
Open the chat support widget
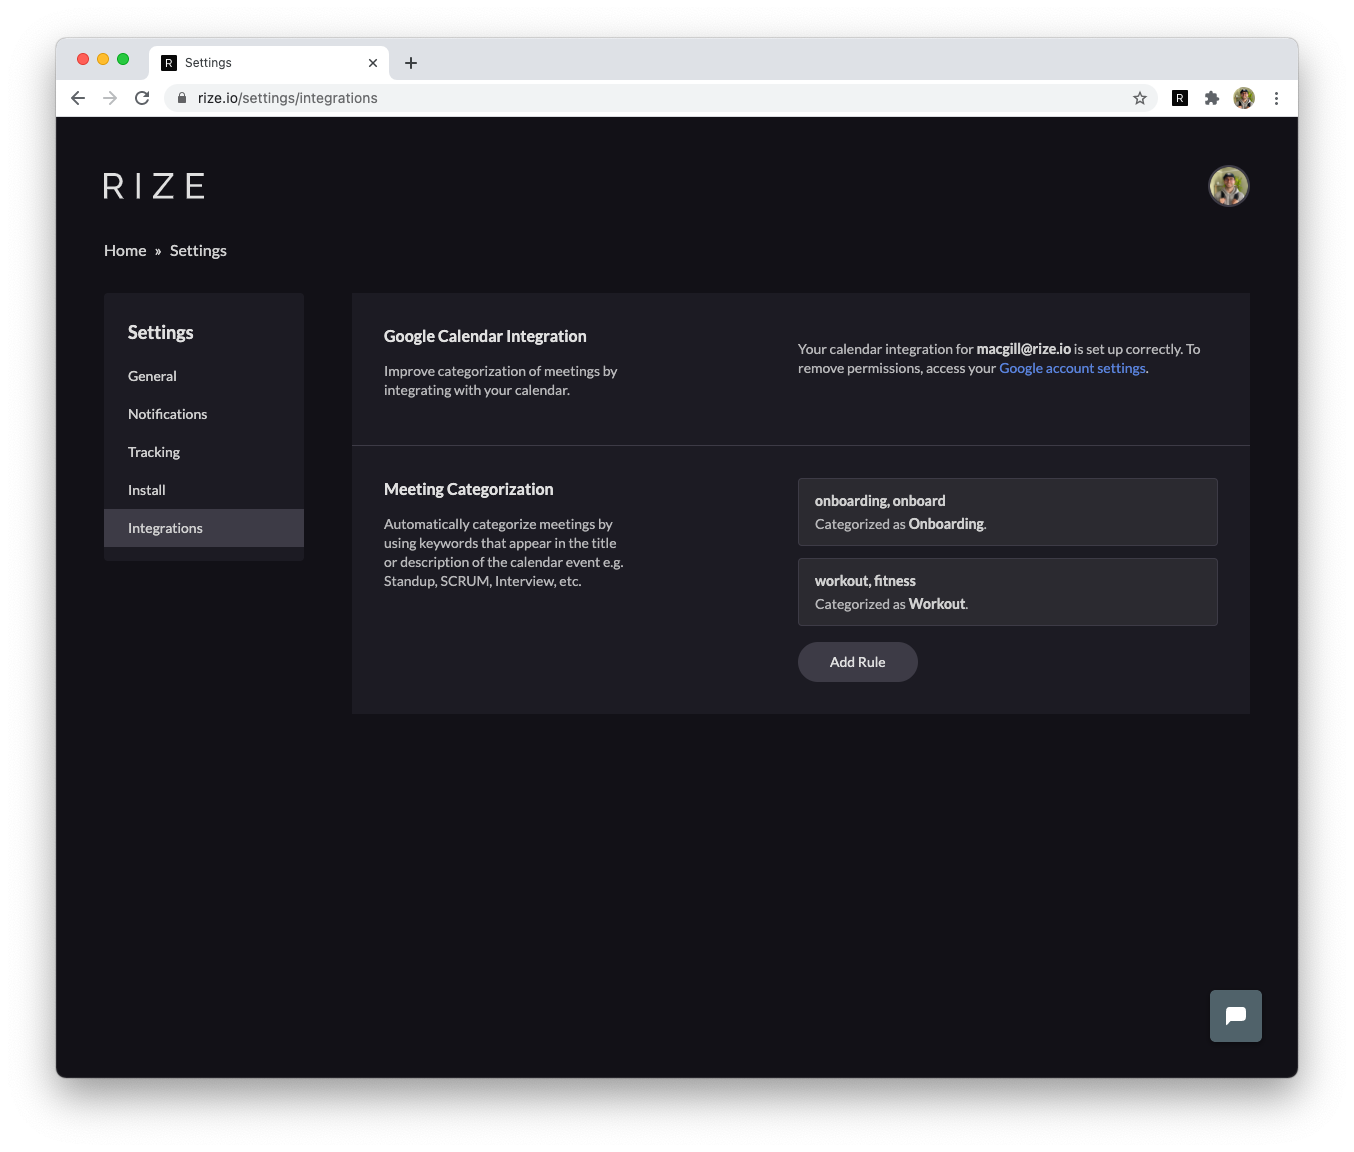click(1235, 1016)
